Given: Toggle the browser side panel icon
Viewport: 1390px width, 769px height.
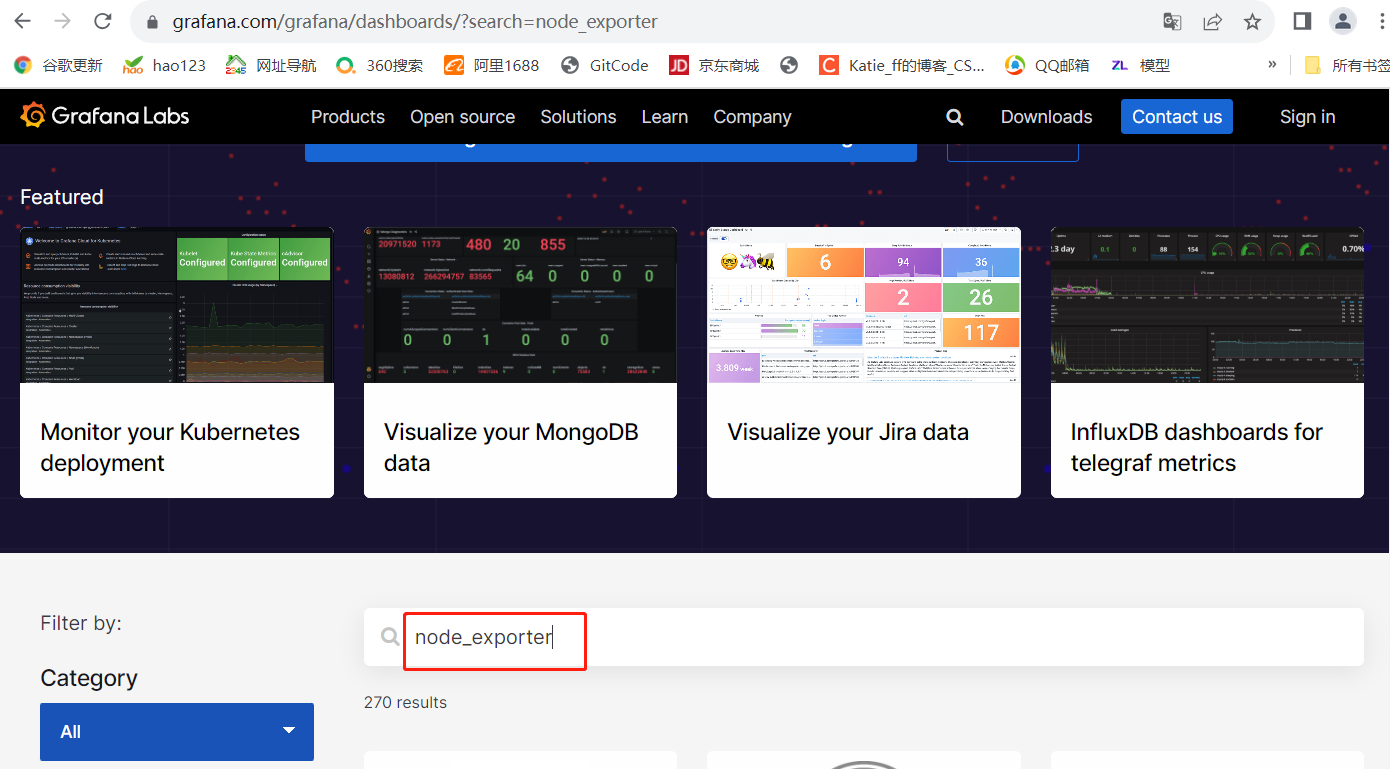Looking at the screenshot, I should point(1302,21).
